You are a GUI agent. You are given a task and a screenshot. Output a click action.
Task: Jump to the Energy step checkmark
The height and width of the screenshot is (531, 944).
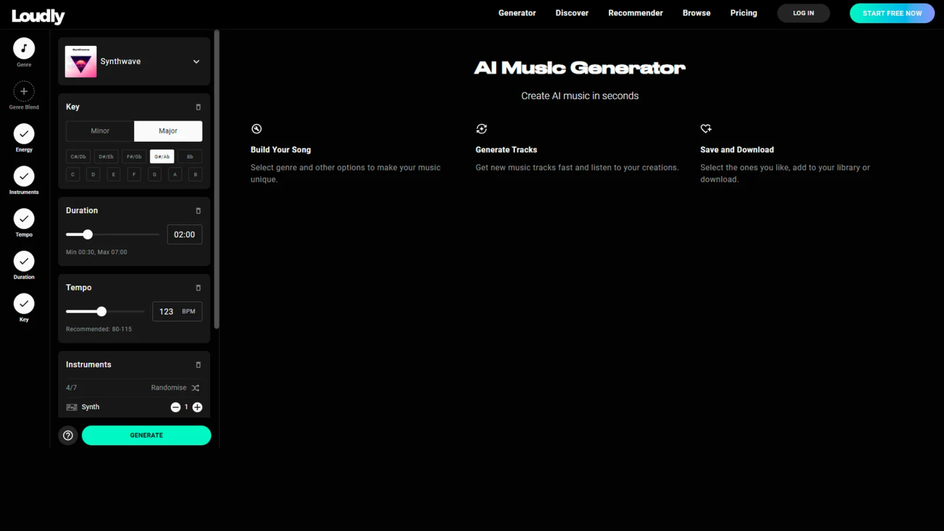(x=24, y=134)
